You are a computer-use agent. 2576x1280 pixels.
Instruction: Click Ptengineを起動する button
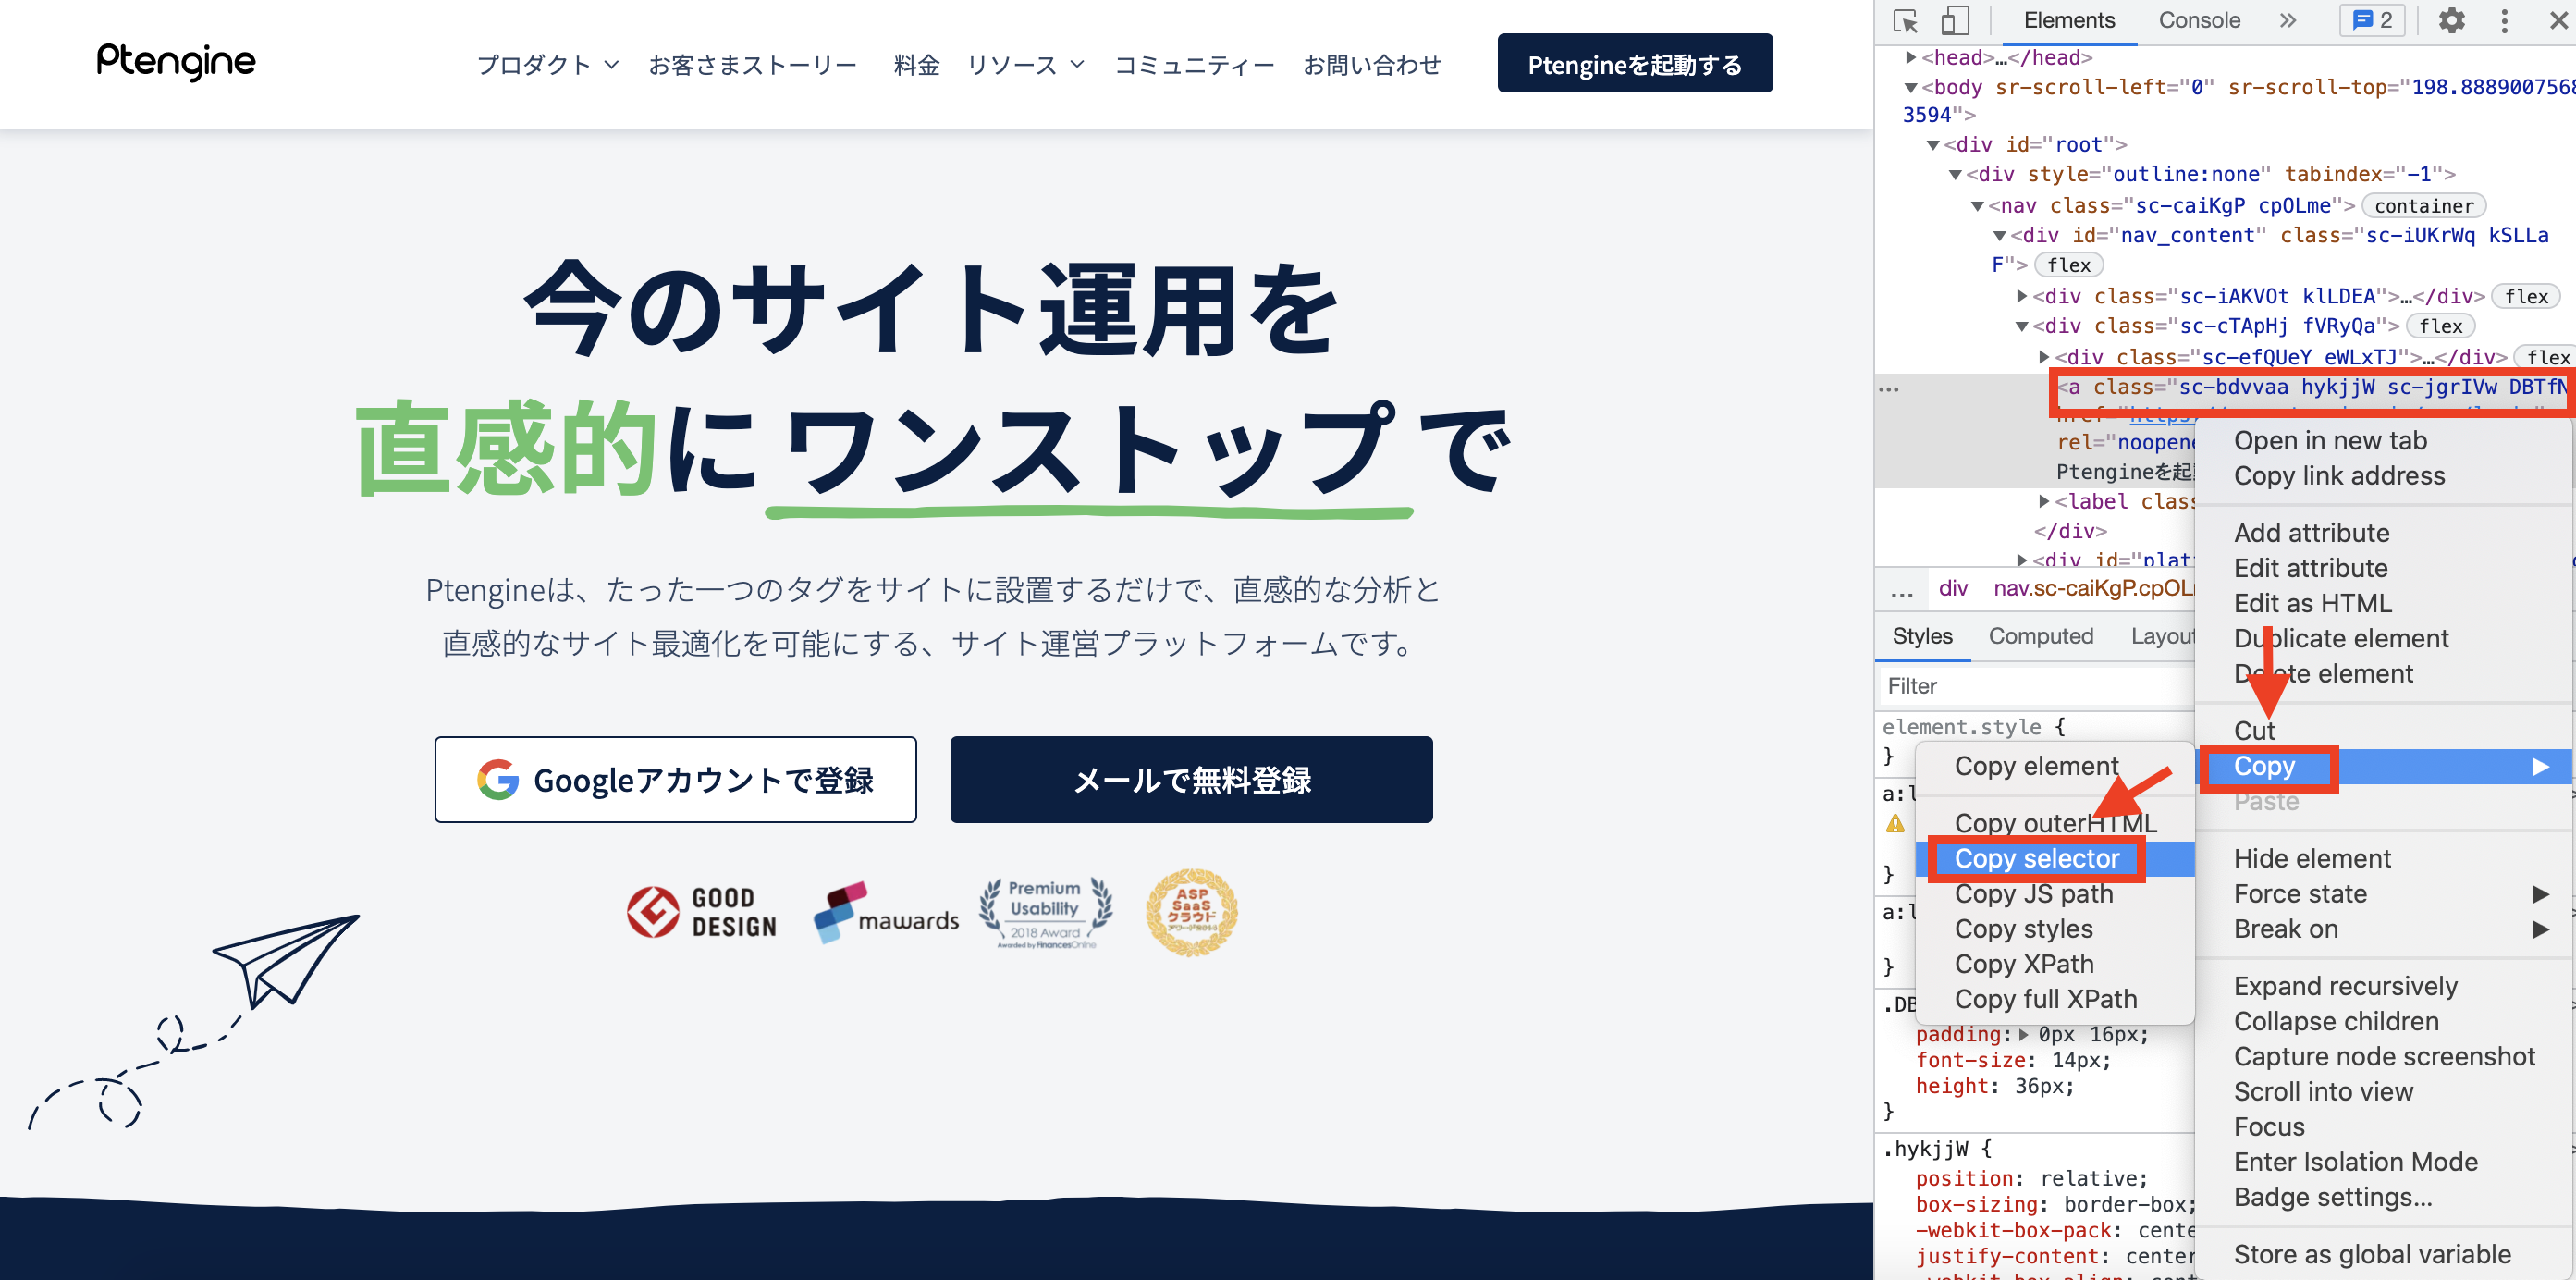coord(1634,64)
